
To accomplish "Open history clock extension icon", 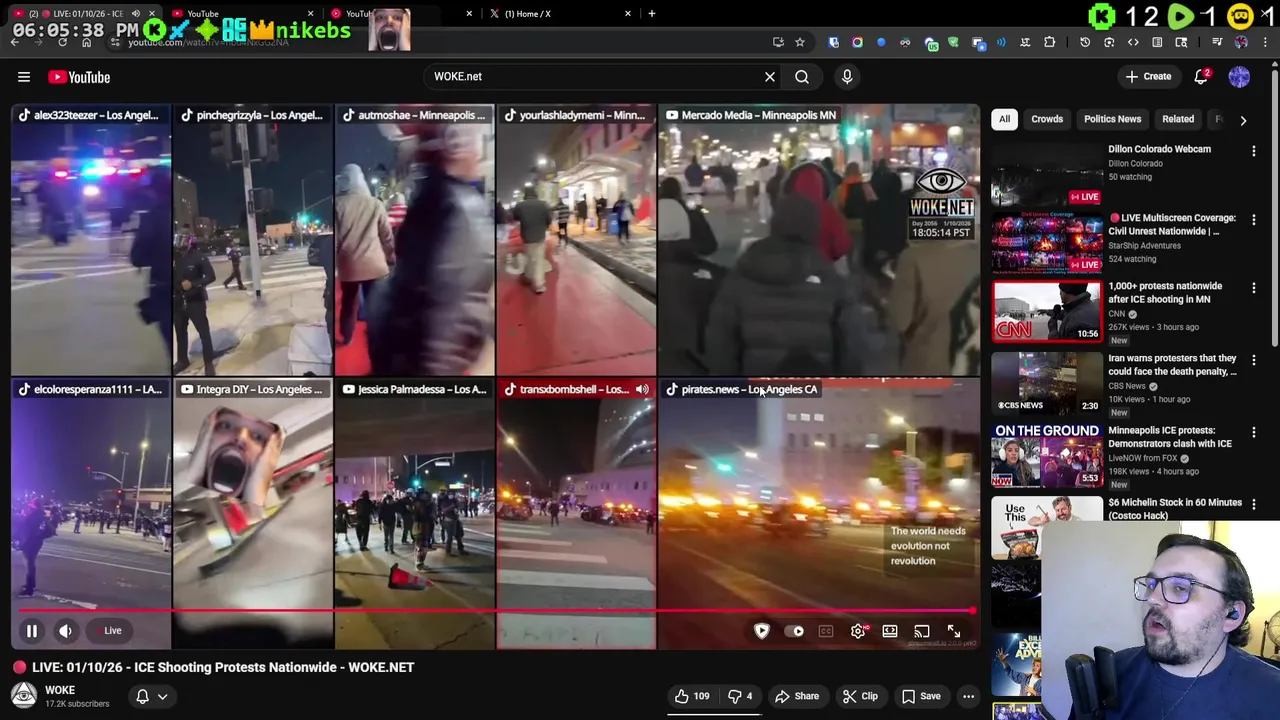I will point(1085,42).
